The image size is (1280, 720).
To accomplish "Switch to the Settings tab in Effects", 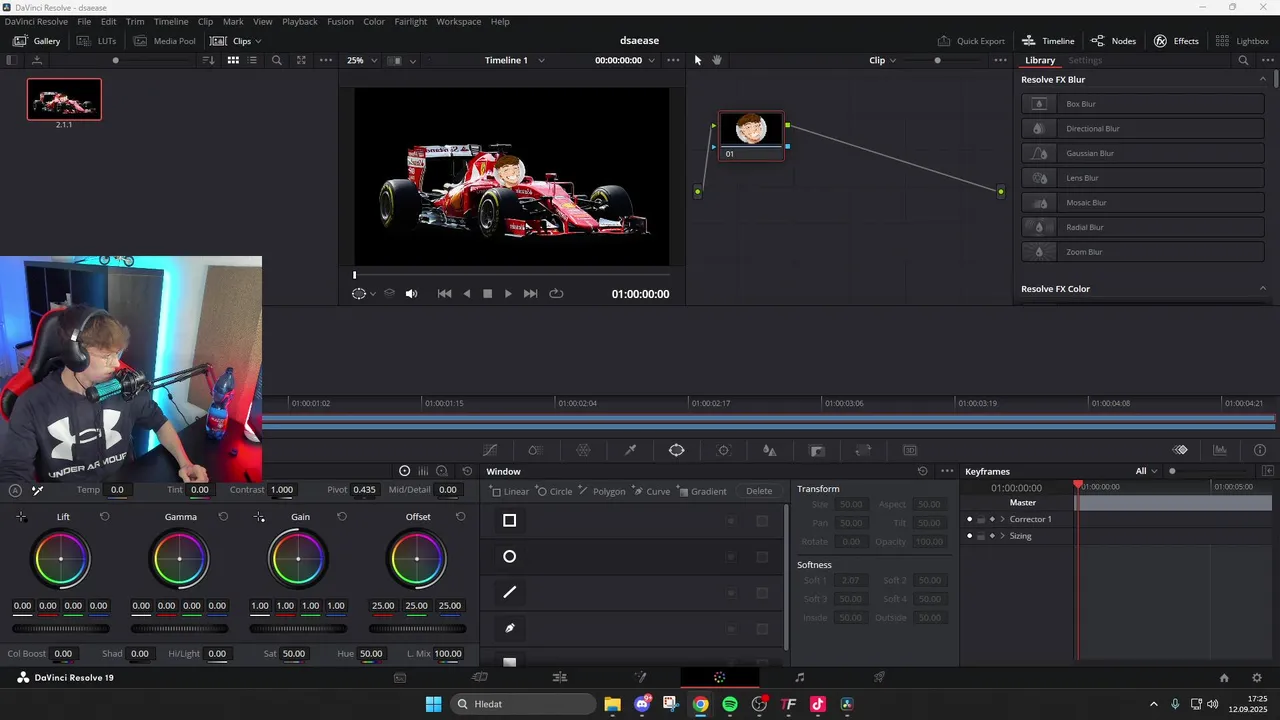I will pos(1085,60).
